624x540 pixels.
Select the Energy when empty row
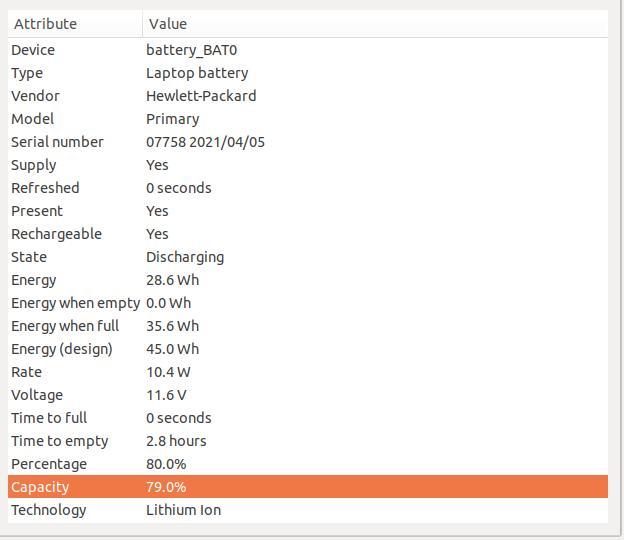pyautogui.click(x=308, y=303)
